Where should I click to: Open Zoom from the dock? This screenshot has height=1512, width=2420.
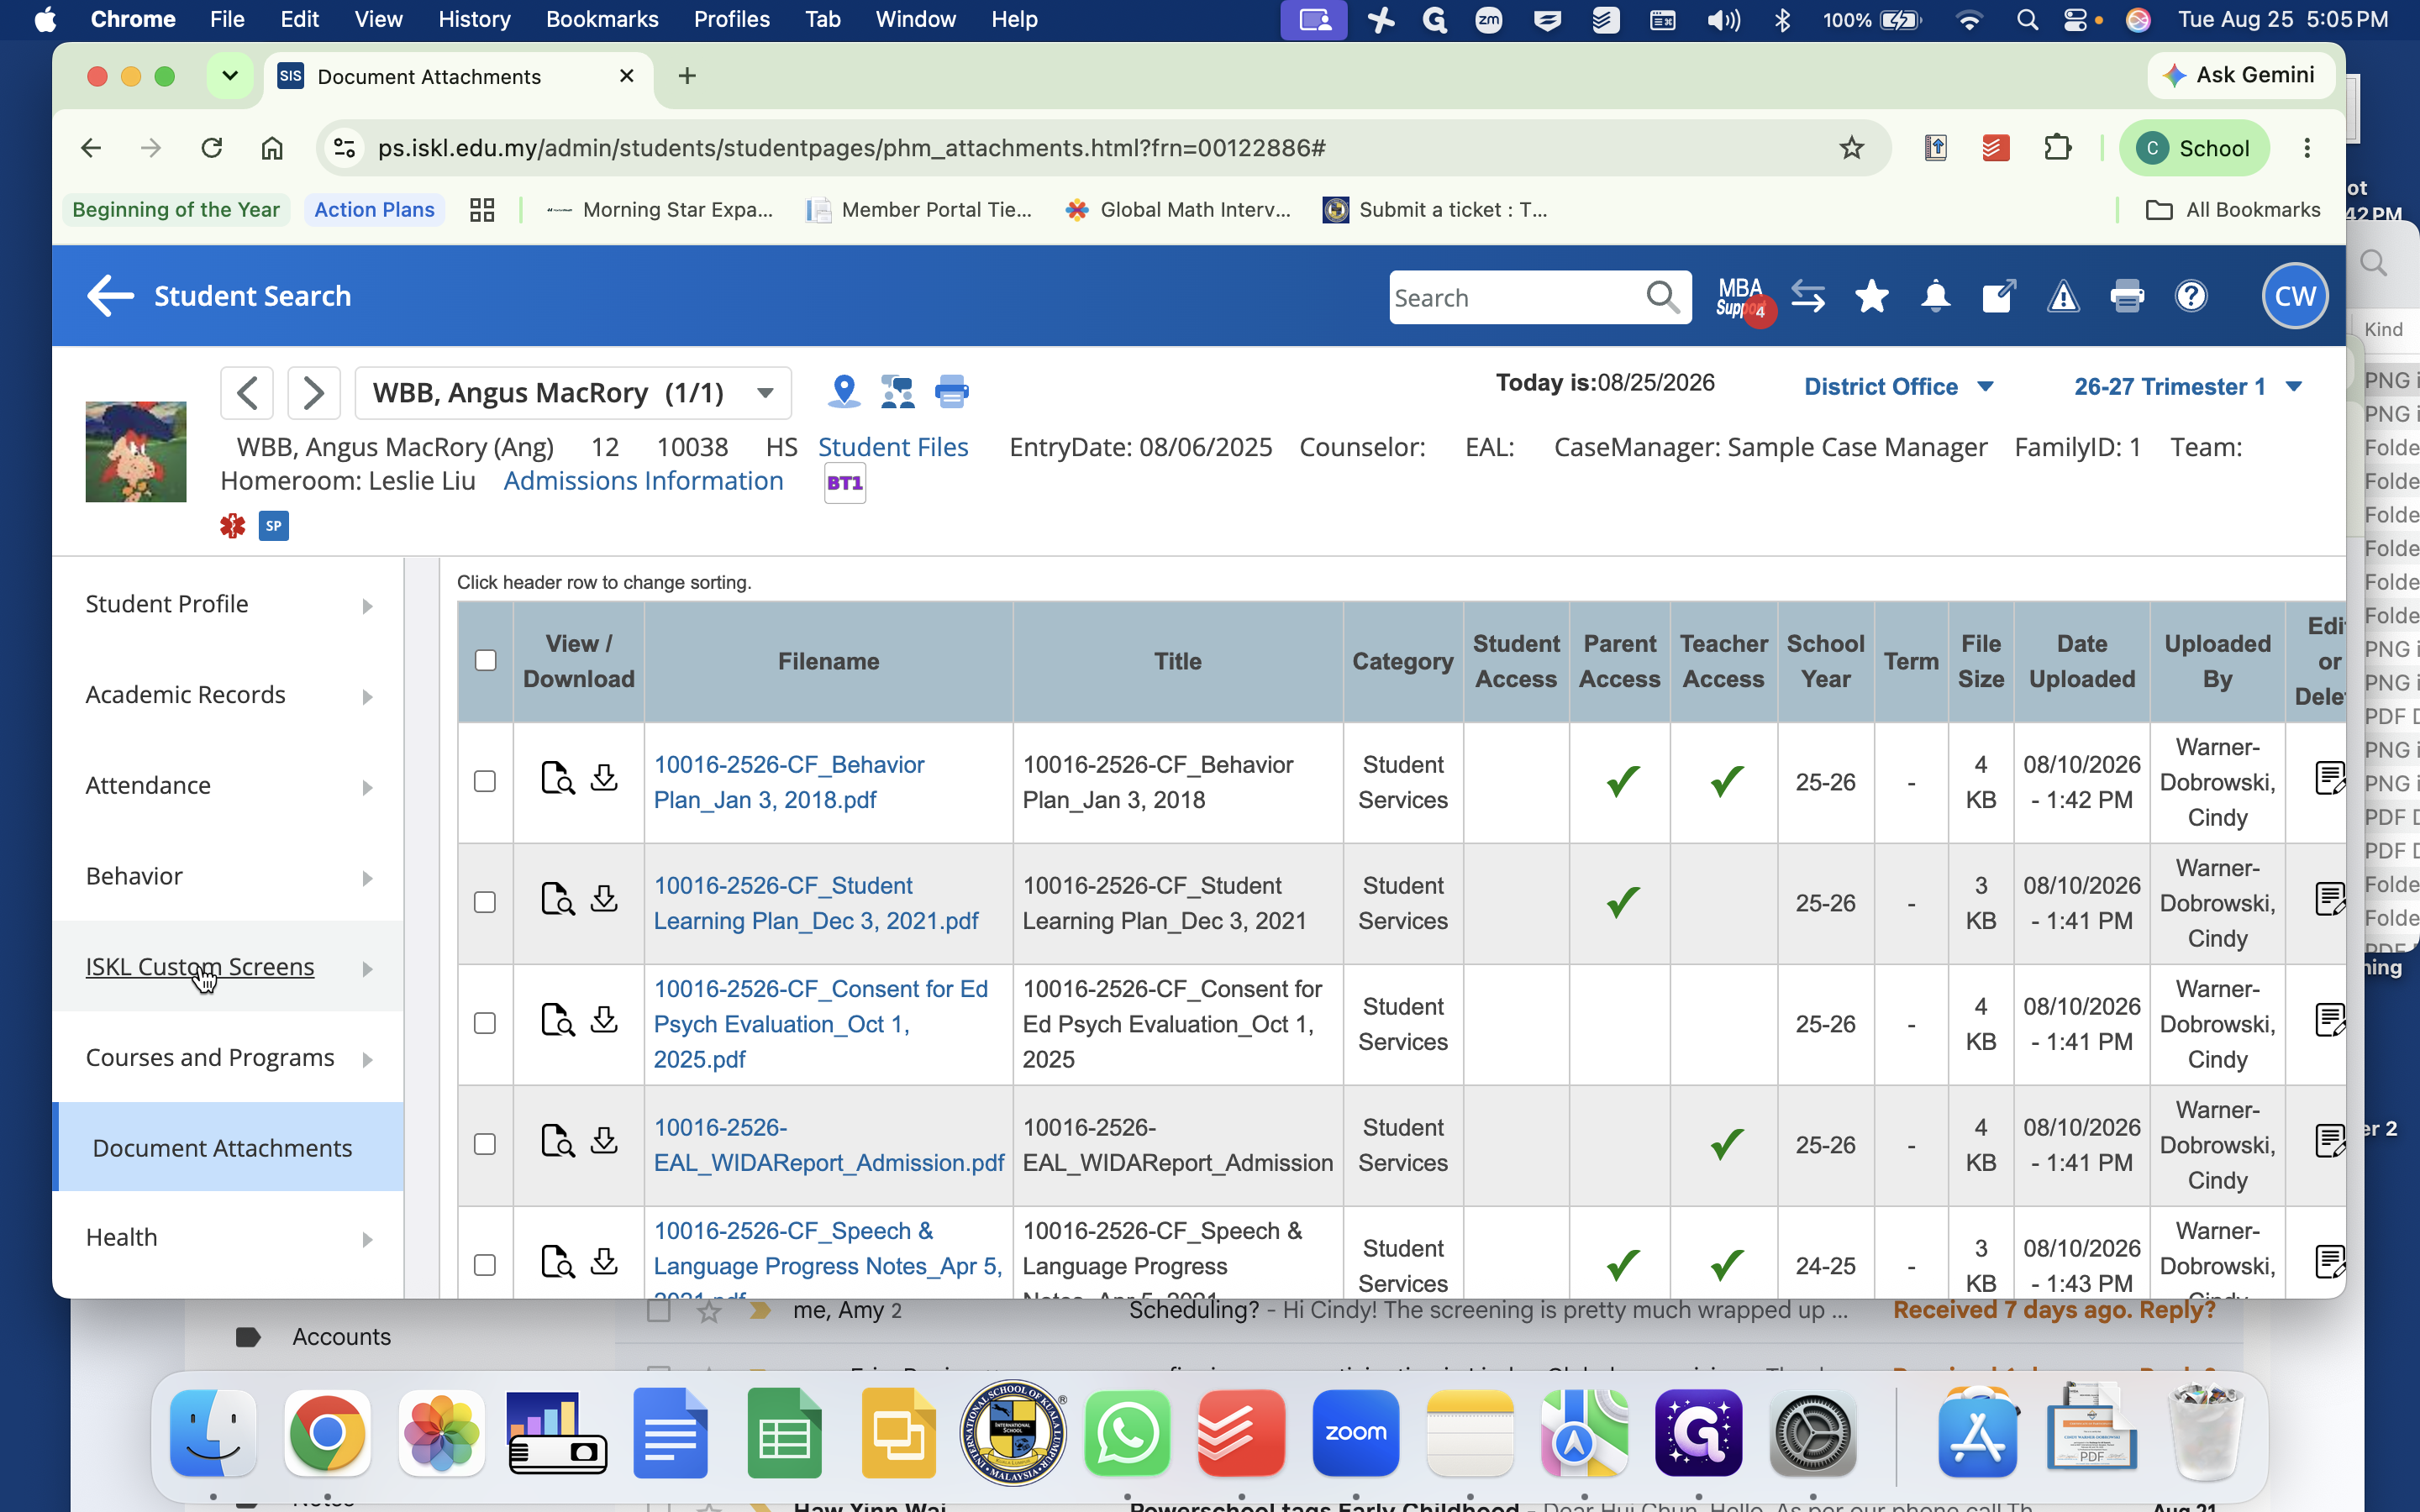pos(1355,1432)
